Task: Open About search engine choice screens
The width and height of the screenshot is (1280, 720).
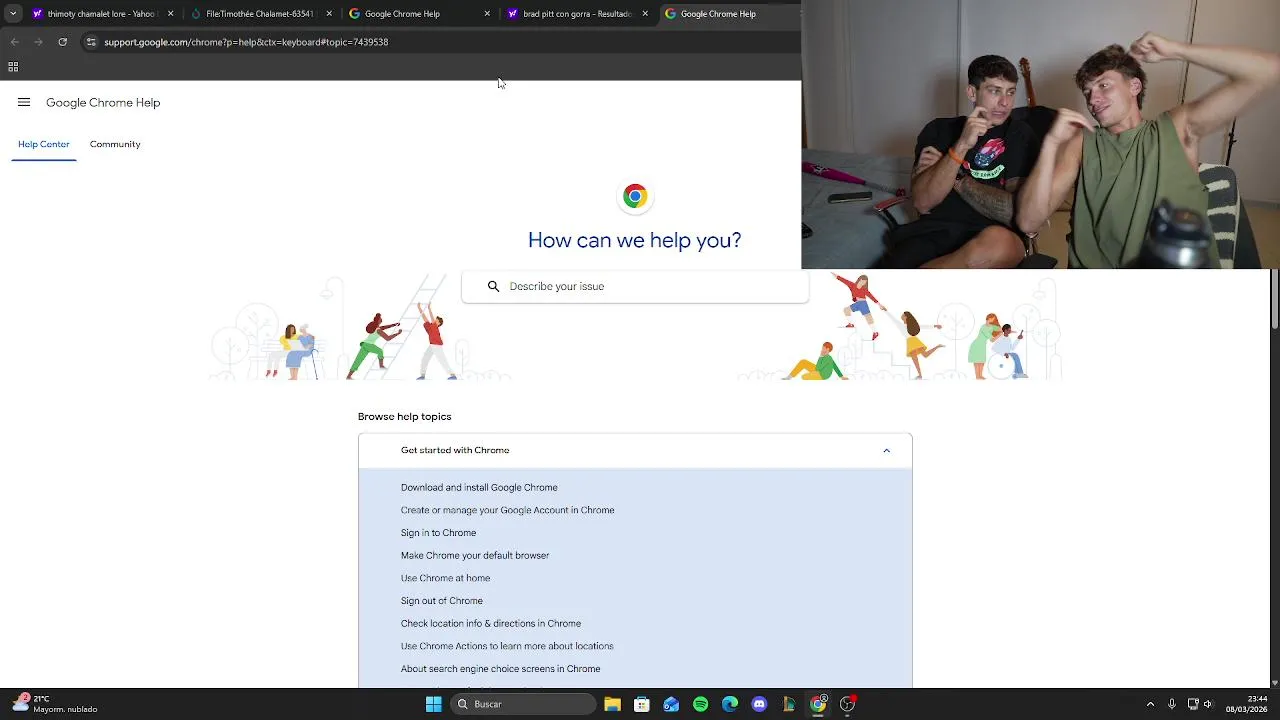Action: (x=501, y=669)
